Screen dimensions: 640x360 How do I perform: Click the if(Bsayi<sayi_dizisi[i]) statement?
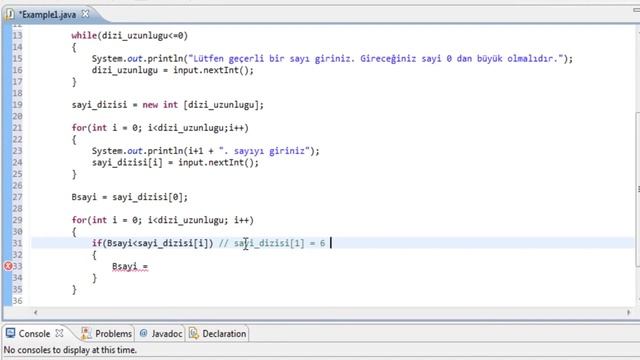coord(152,243)
